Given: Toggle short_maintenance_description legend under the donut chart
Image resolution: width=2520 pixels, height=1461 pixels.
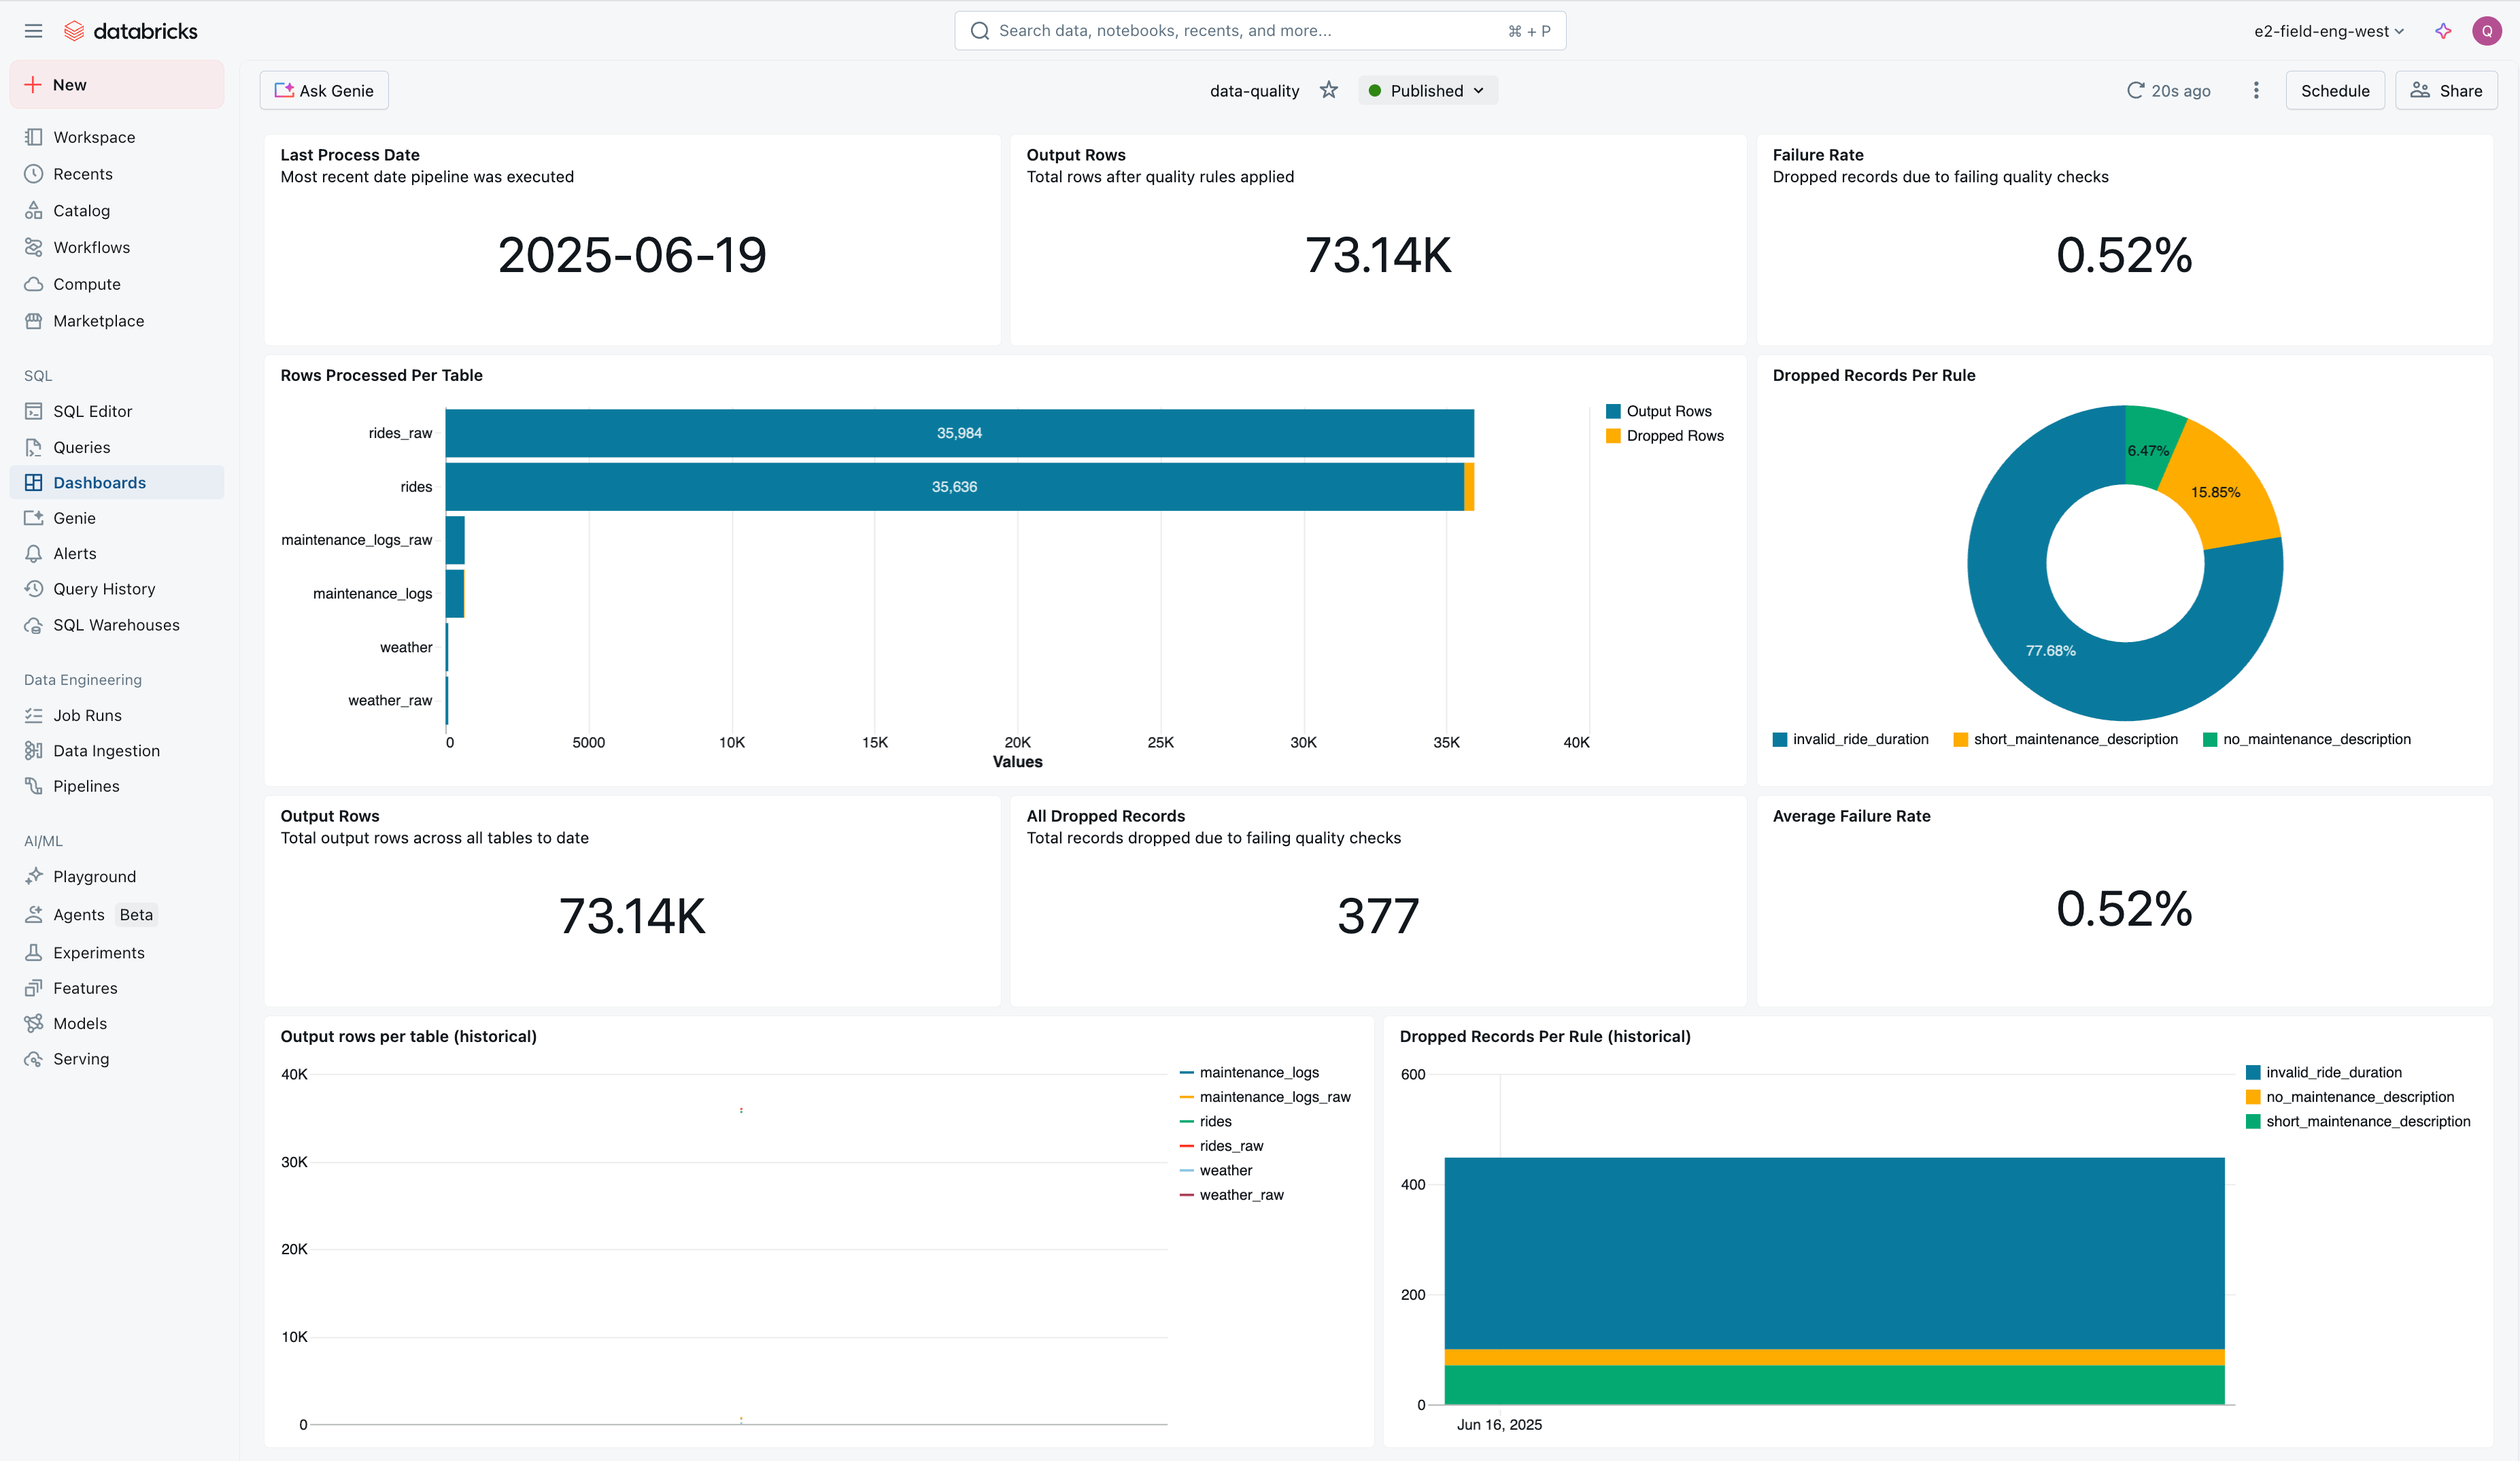Looking at the screenshot, I should tap(2065, 739).
